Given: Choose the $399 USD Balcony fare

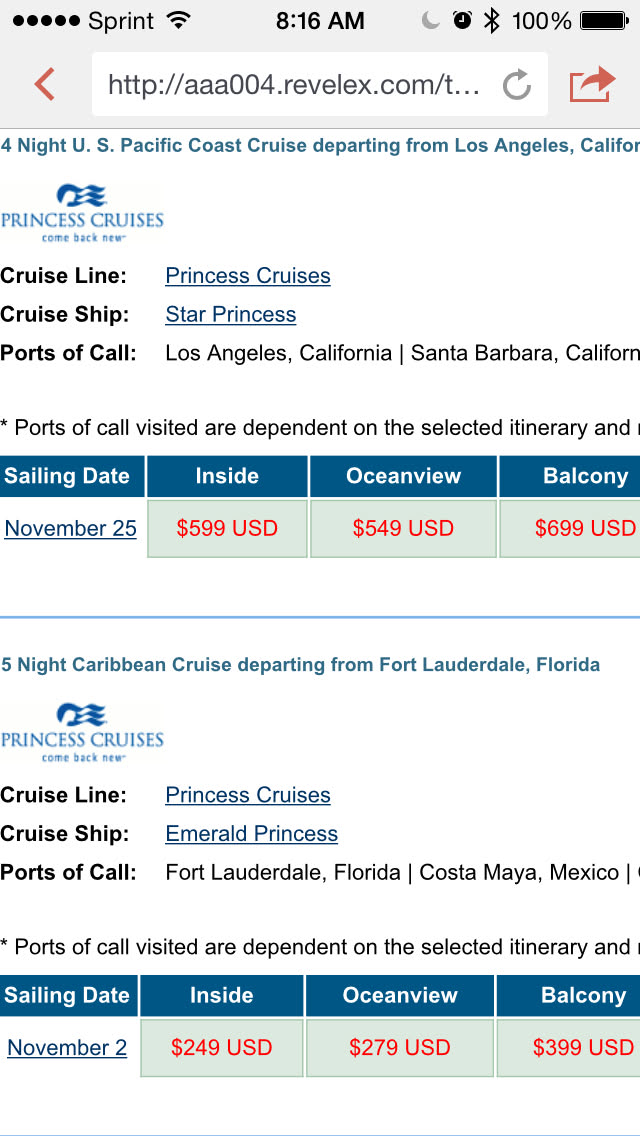Looking at the screenshot, I should [x=583, y=1048].
